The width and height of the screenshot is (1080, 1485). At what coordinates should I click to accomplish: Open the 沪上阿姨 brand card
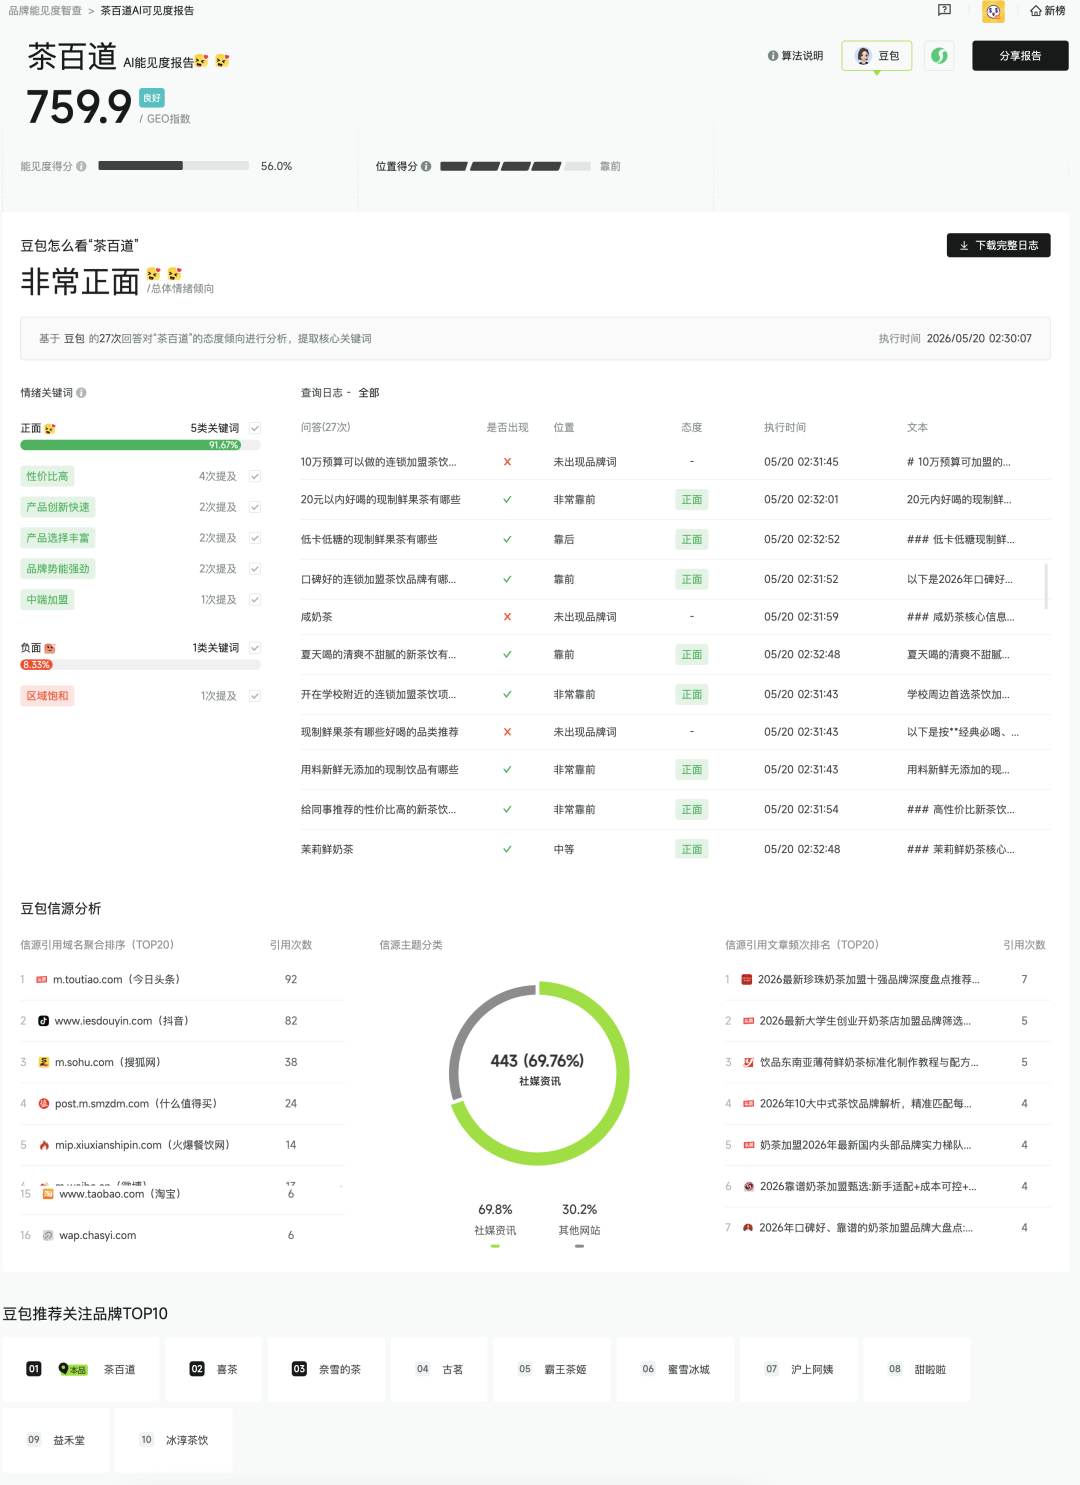point(799,1369)
